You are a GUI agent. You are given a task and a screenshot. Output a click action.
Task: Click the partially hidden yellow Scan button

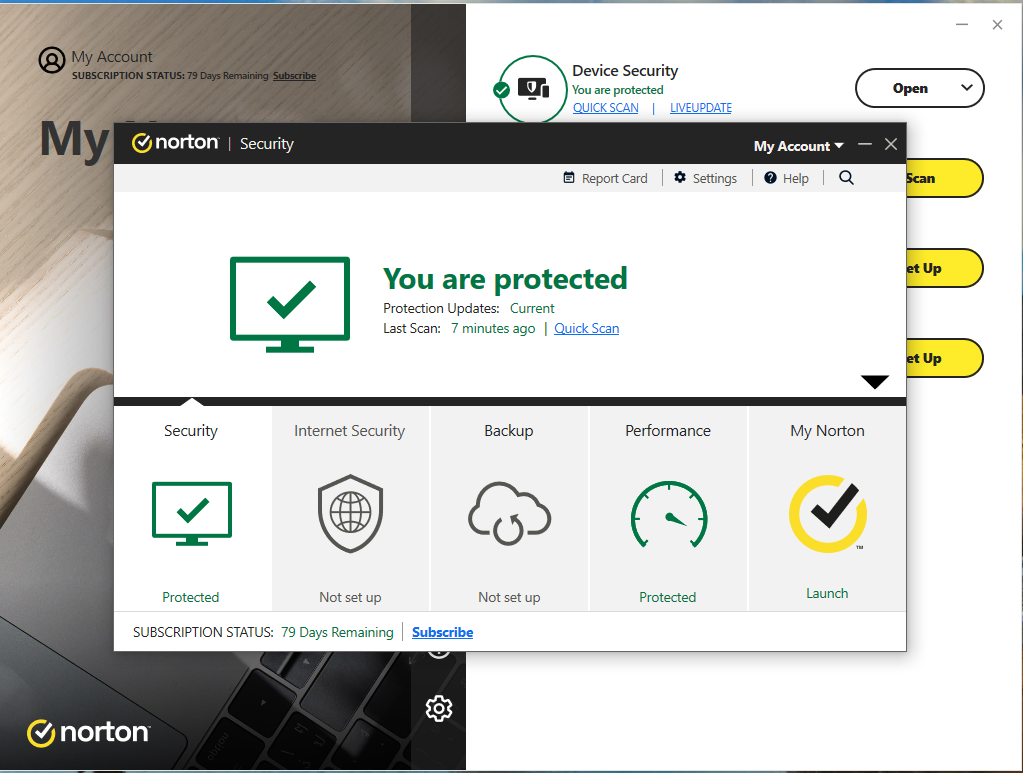tap(944, 178)
